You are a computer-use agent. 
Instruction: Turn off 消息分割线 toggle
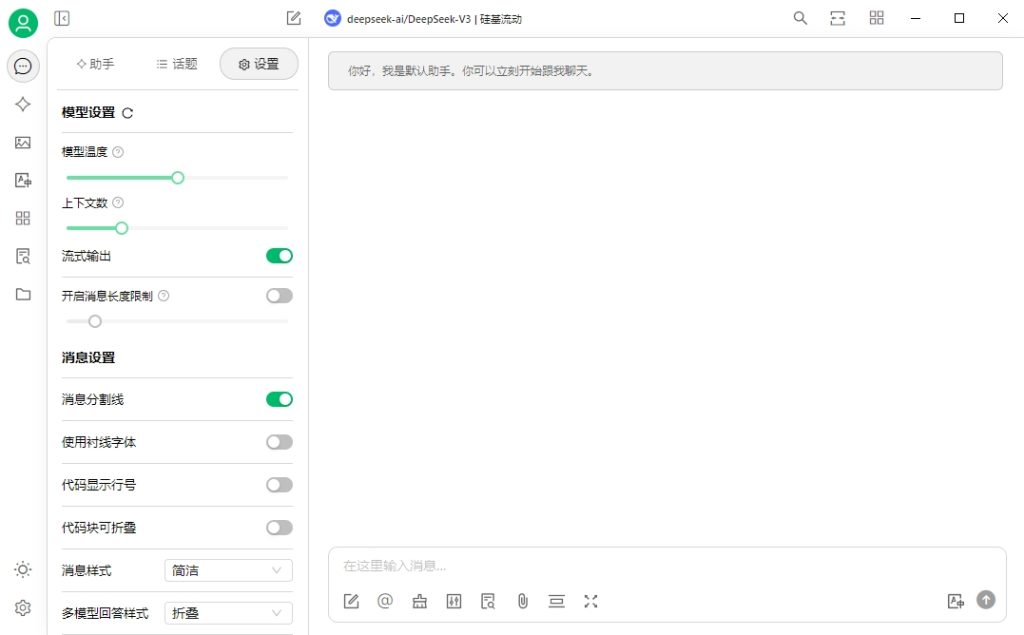[x=280, y=399]
